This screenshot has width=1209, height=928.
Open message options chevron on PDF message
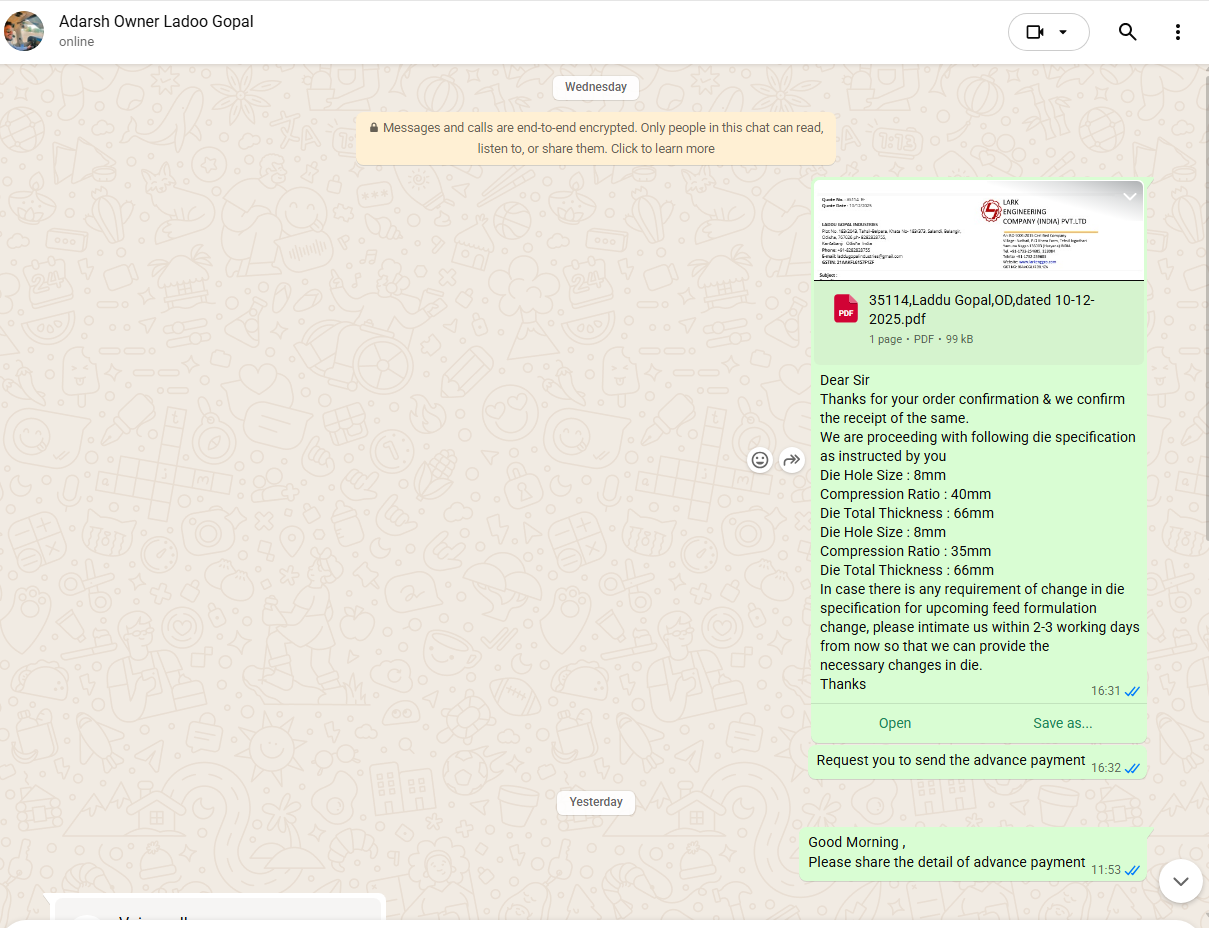[x=1129, y=196]
